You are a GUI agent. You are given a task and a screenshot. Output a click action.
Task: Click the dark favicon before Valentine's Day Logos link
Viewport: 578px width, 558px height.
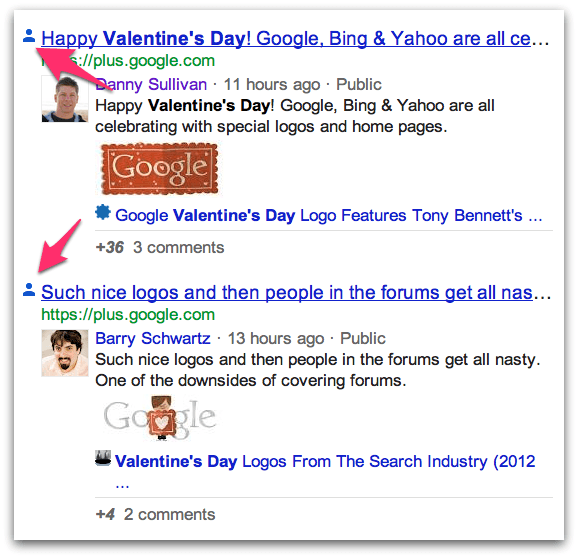103,458
